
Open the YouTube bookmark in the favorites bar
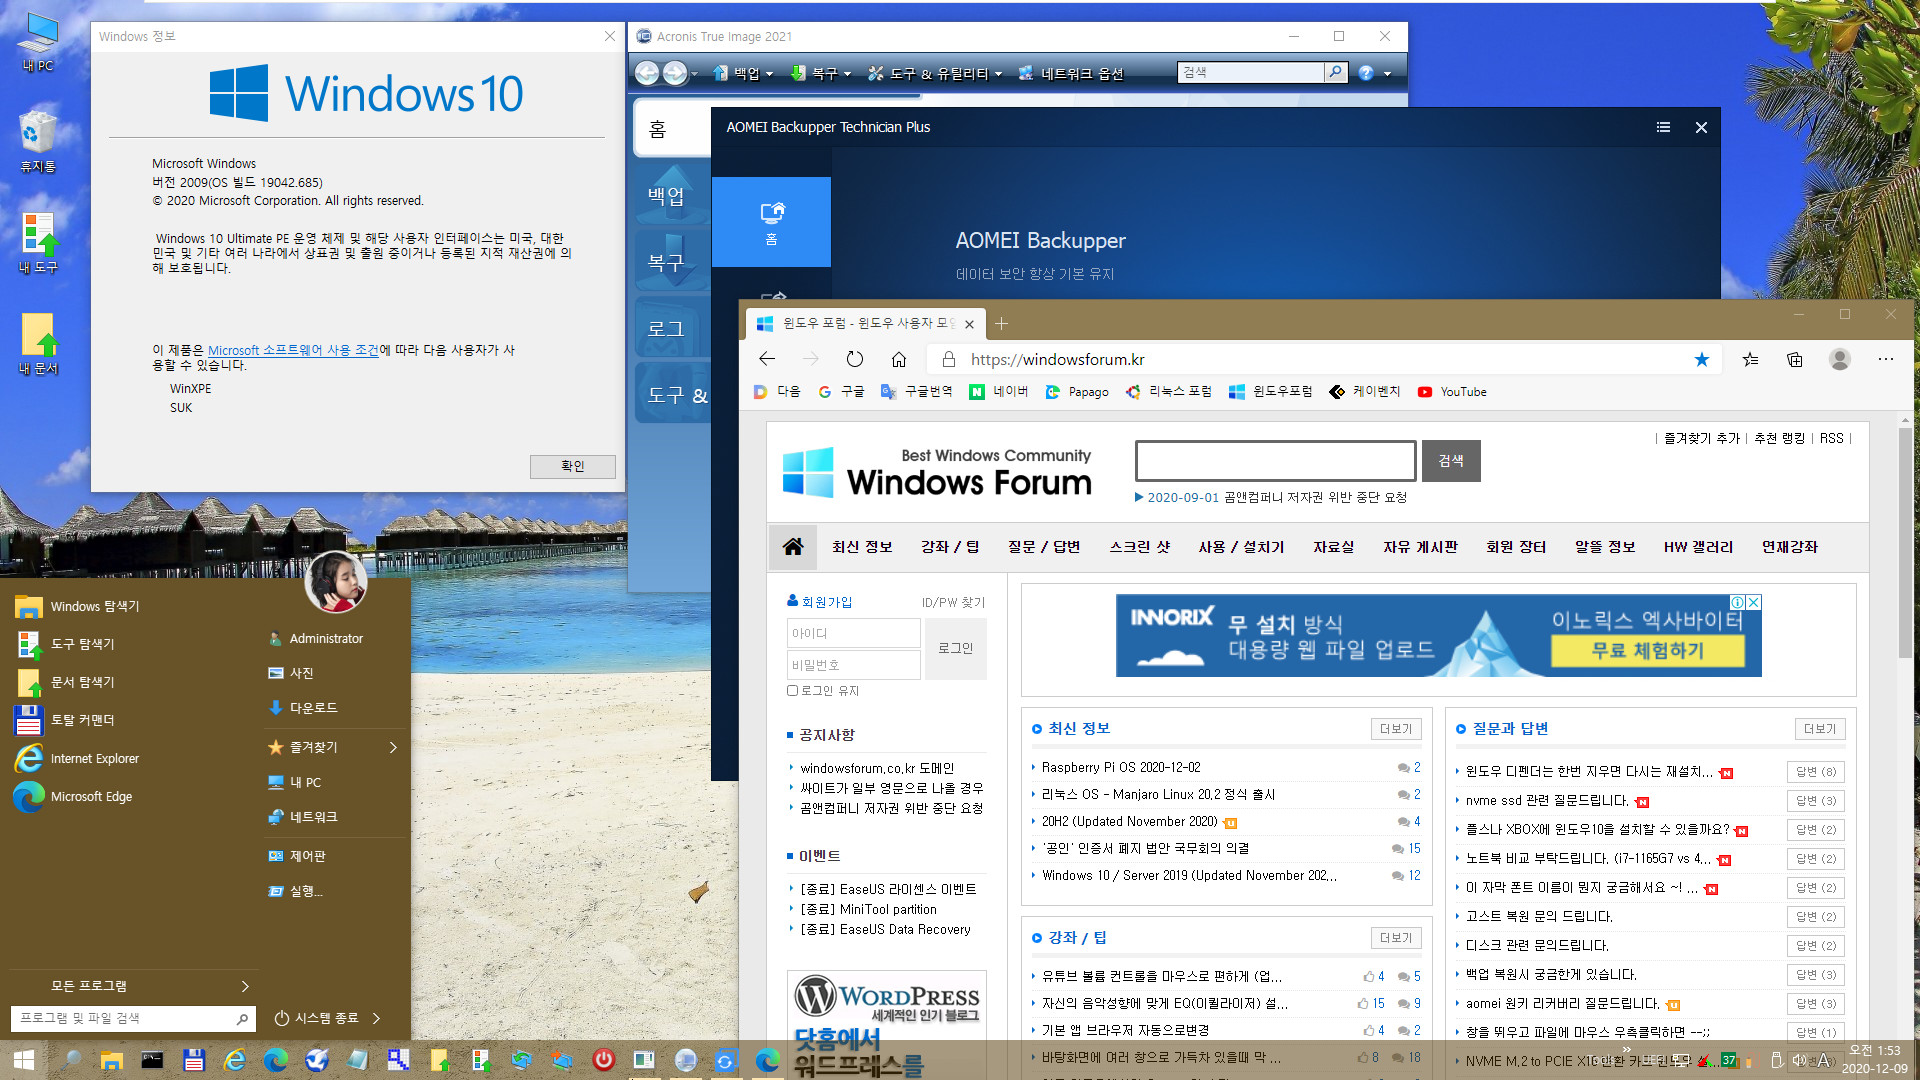(1452, 392)
